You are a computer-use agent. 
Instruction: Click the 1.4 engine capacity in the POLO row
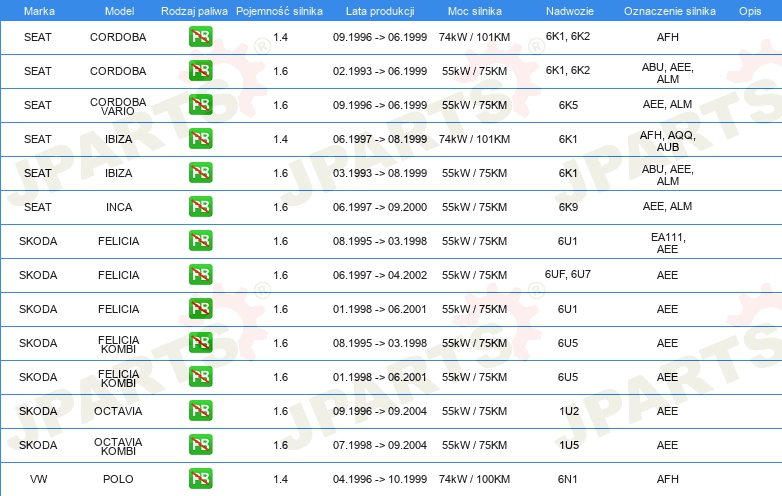click(x=280, y=479)
